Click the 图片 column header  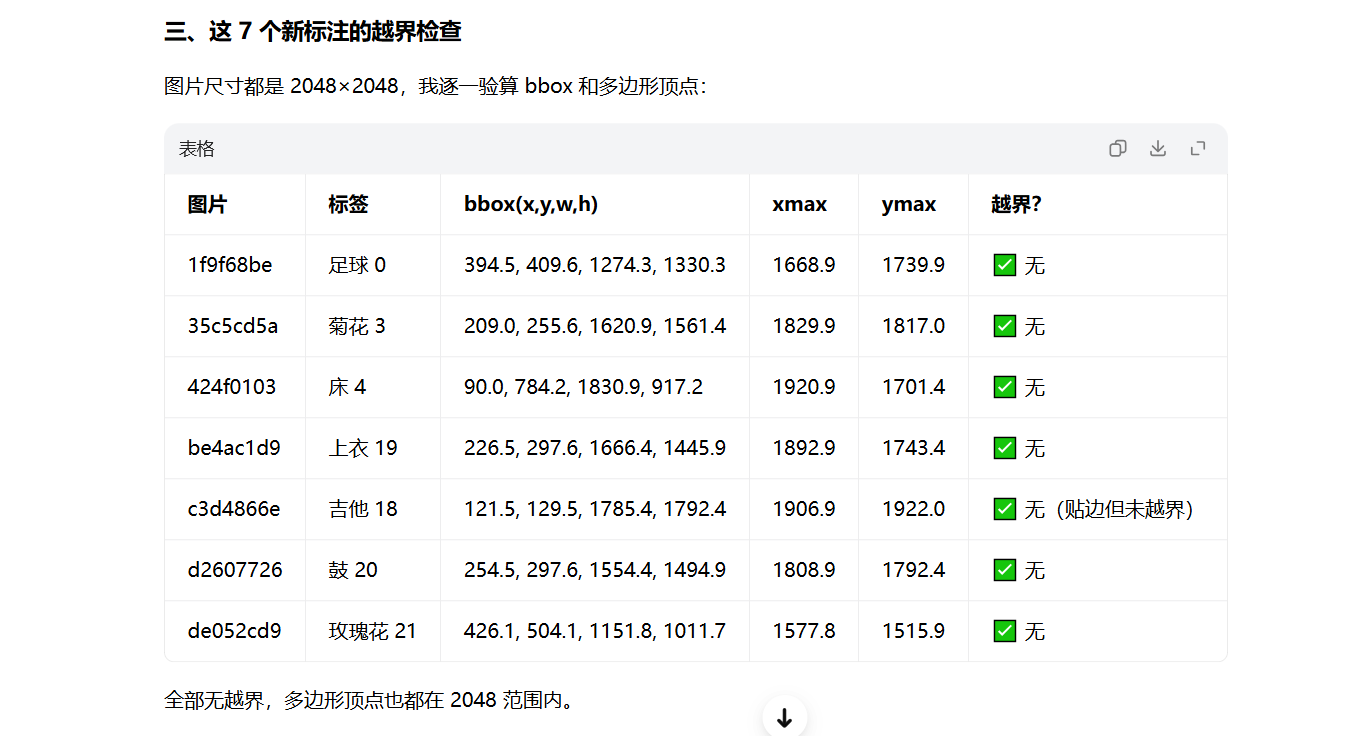coord(207,204)
